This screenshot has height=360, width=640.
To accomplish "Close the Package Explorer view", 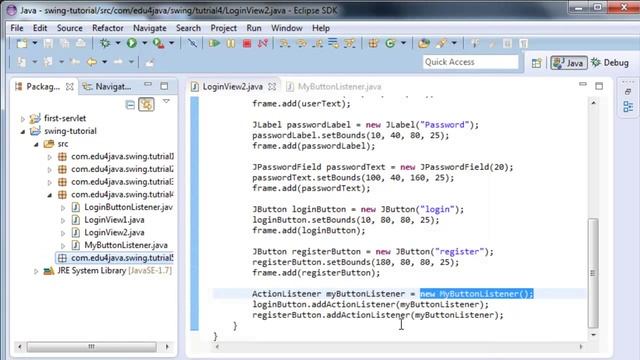I will [70, 87].
